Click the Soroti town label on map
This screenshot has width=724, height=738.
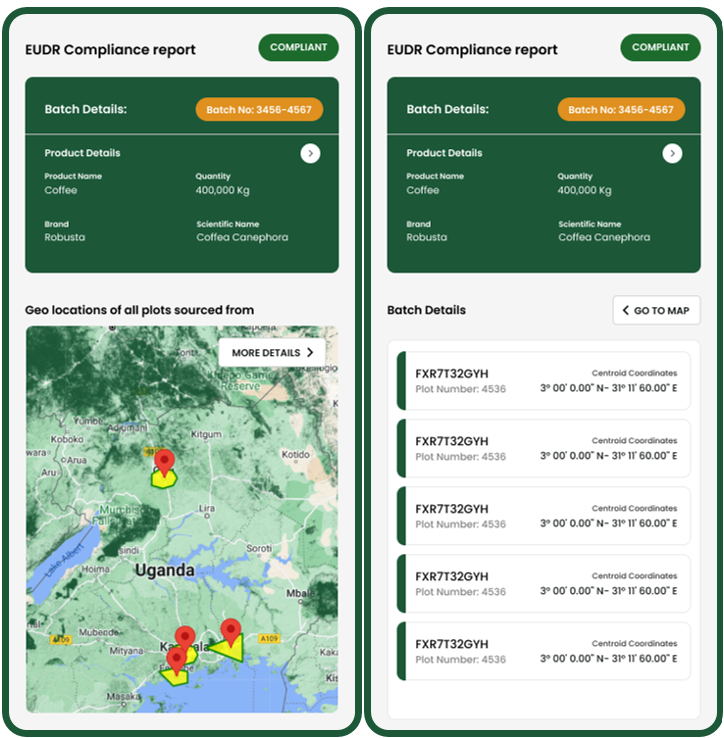coord(259,548)
